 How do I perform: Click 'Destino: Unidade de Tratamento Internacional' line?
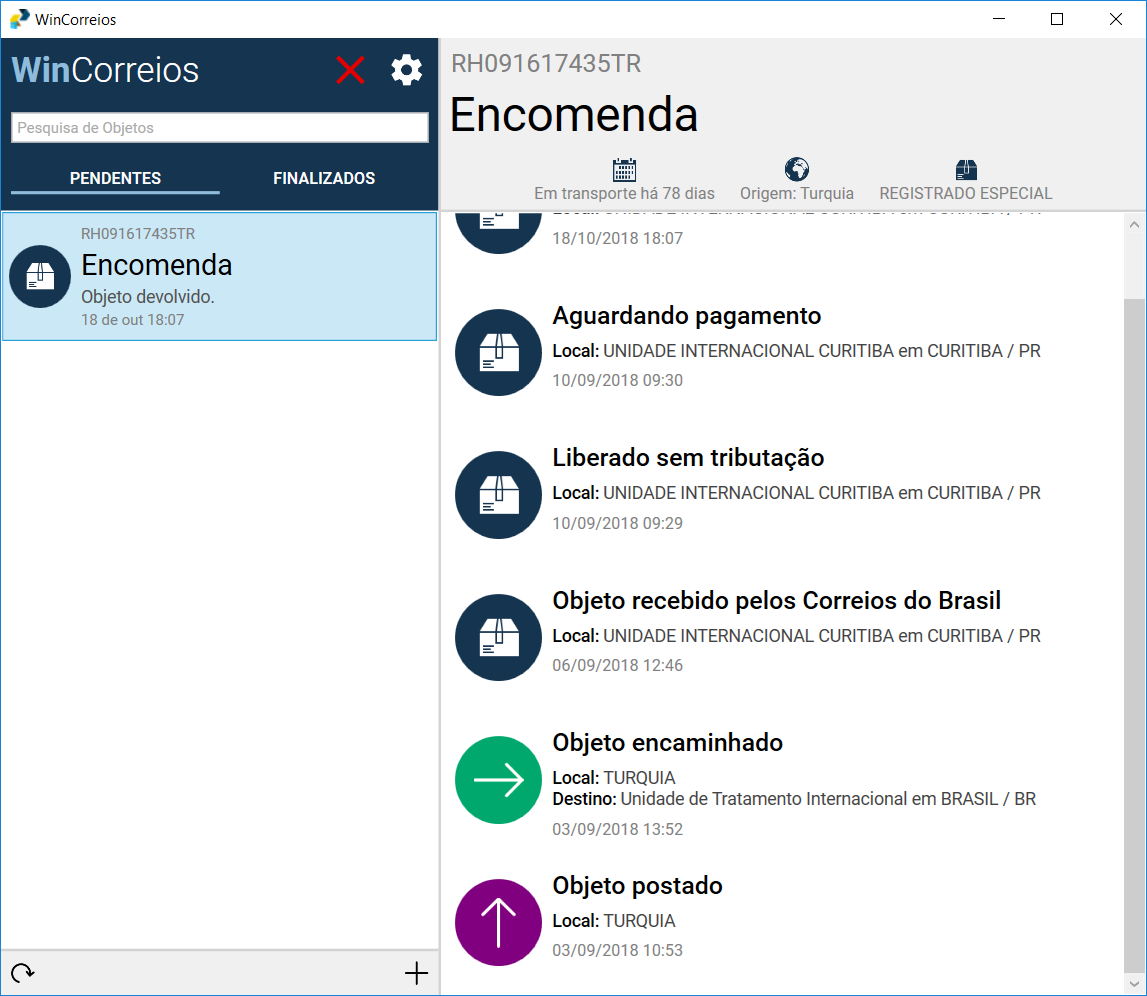[x=794, y=799]
